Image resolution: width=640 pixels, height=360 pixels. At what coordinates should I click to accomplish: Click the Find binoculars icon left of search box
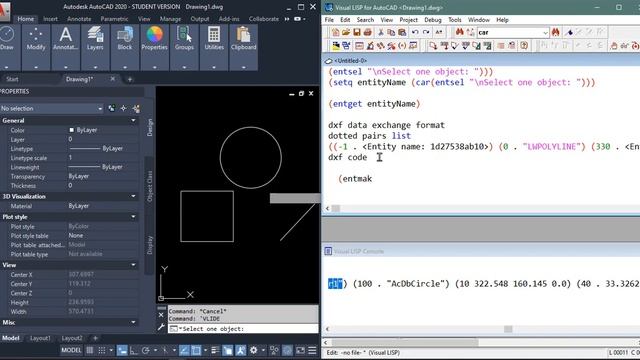pyautogui.click(x=460, y=32)
